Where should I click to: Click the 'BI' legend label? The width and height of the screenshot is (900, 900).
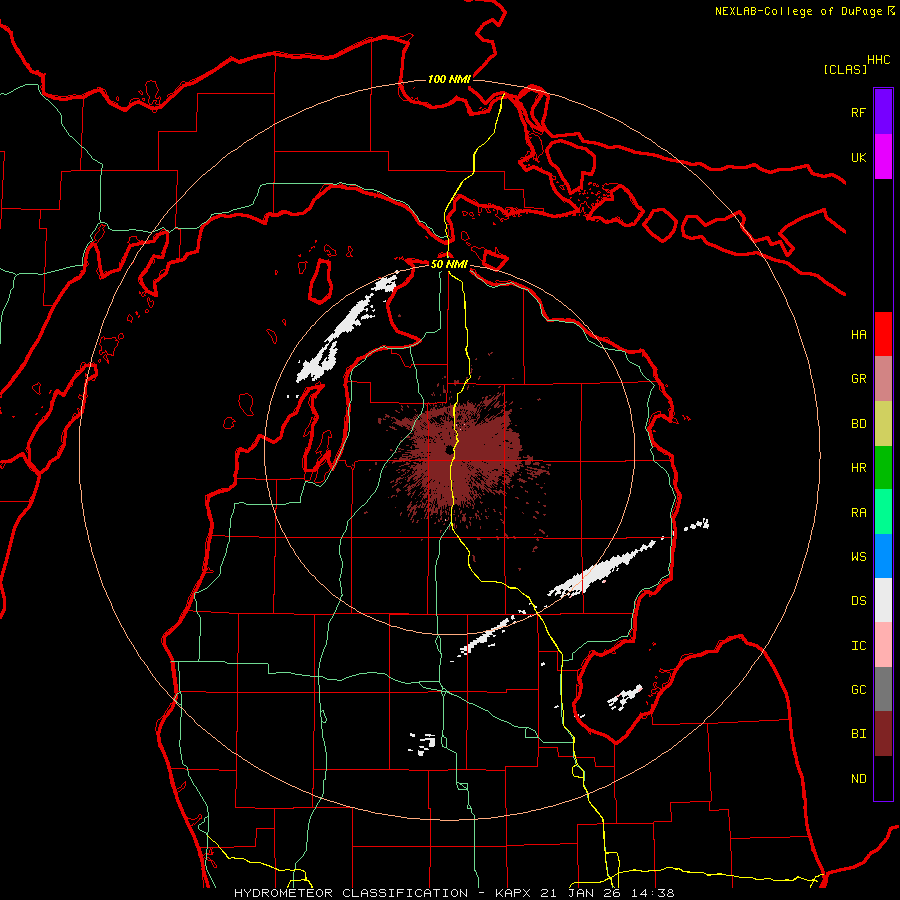pos(858,734)
